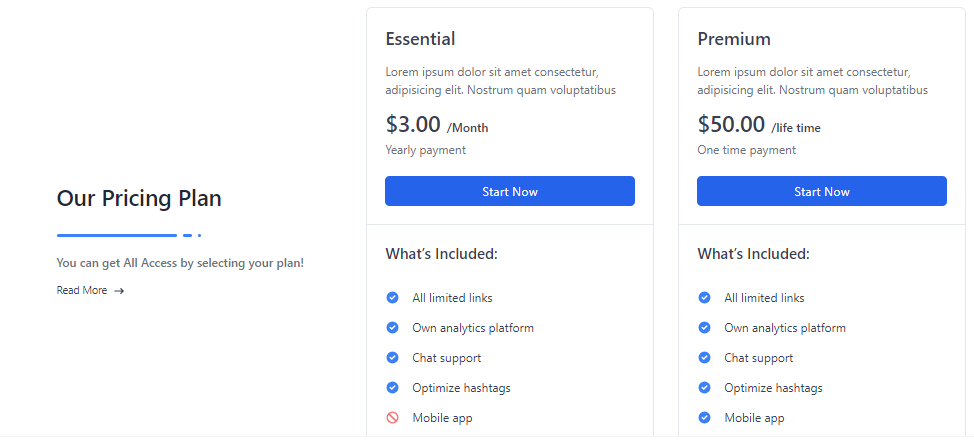Click 'All limited links' text in Essential list
The width and height of the screenshot is (974, 440).
pyautogui.click(x=452, y=298)
